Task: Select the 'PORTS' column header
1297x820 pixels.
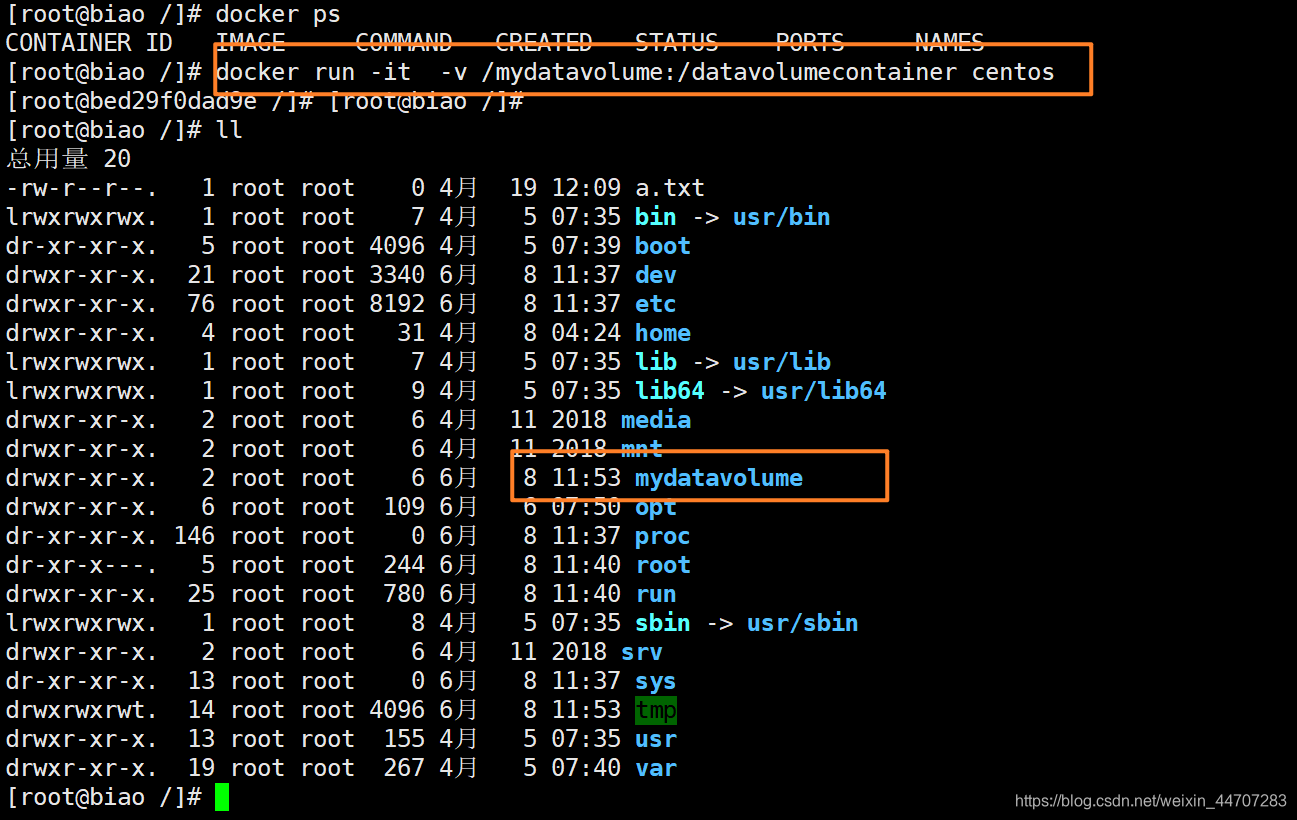Action: click(x=810, y=43)
